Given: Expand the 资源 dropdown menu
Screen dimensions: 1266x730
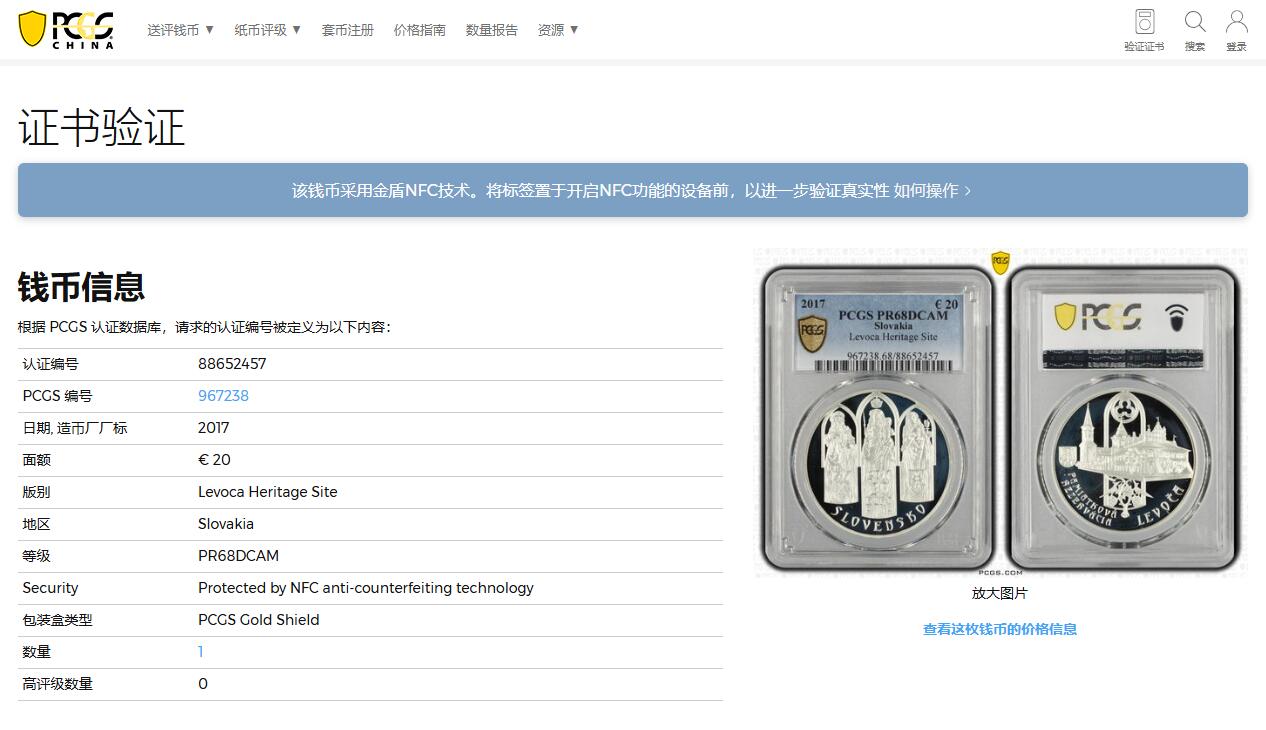Looking at the screenshot, I should [x=558, y=30].
